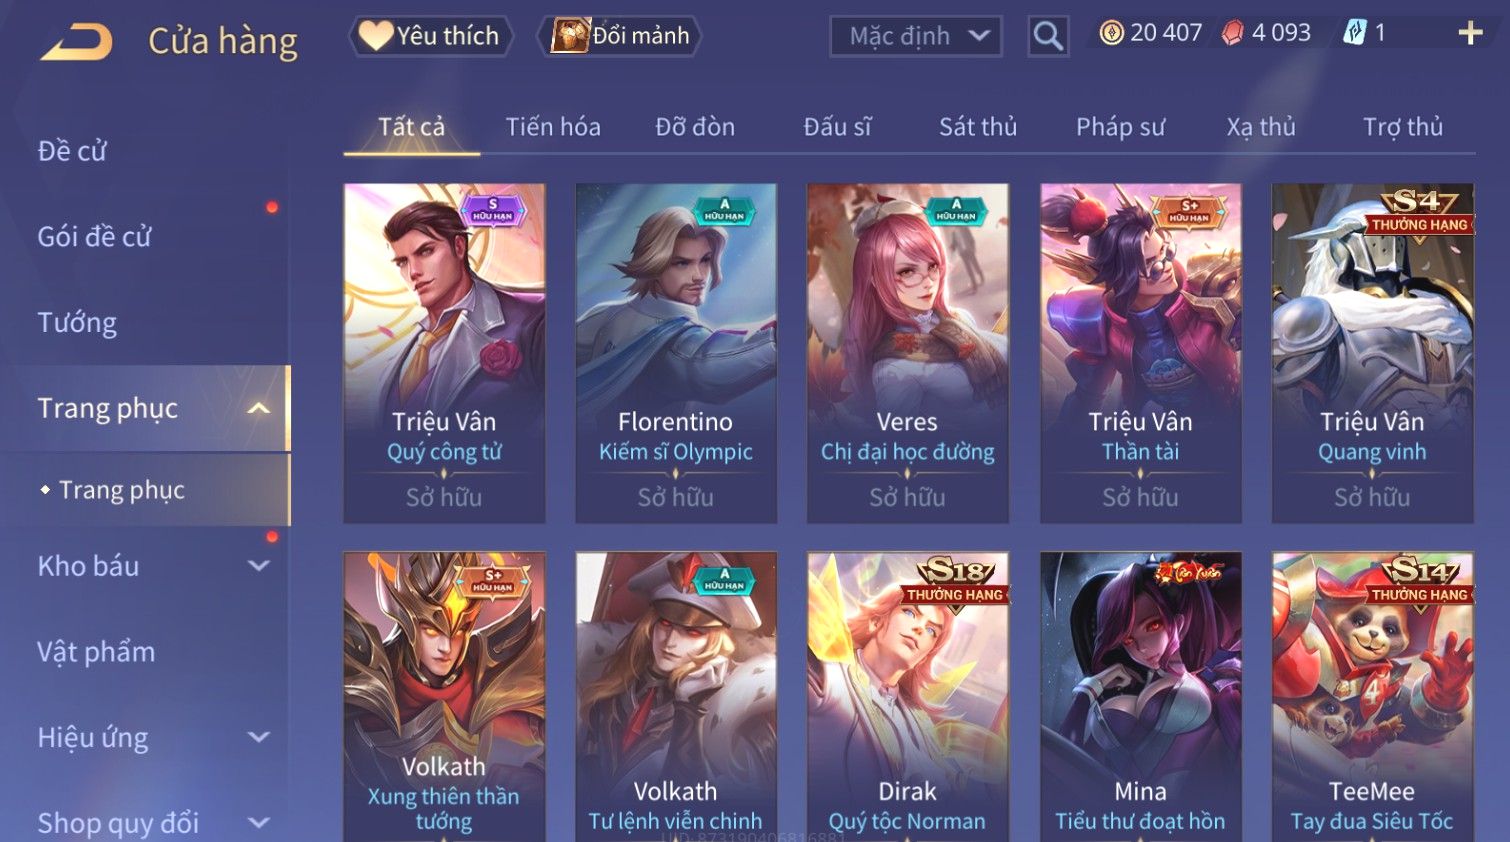Open the TeeMee Tay đua Siêu Tốc skin
This screenshot has width=1510, height=842.
click(x=1372, y=697)
